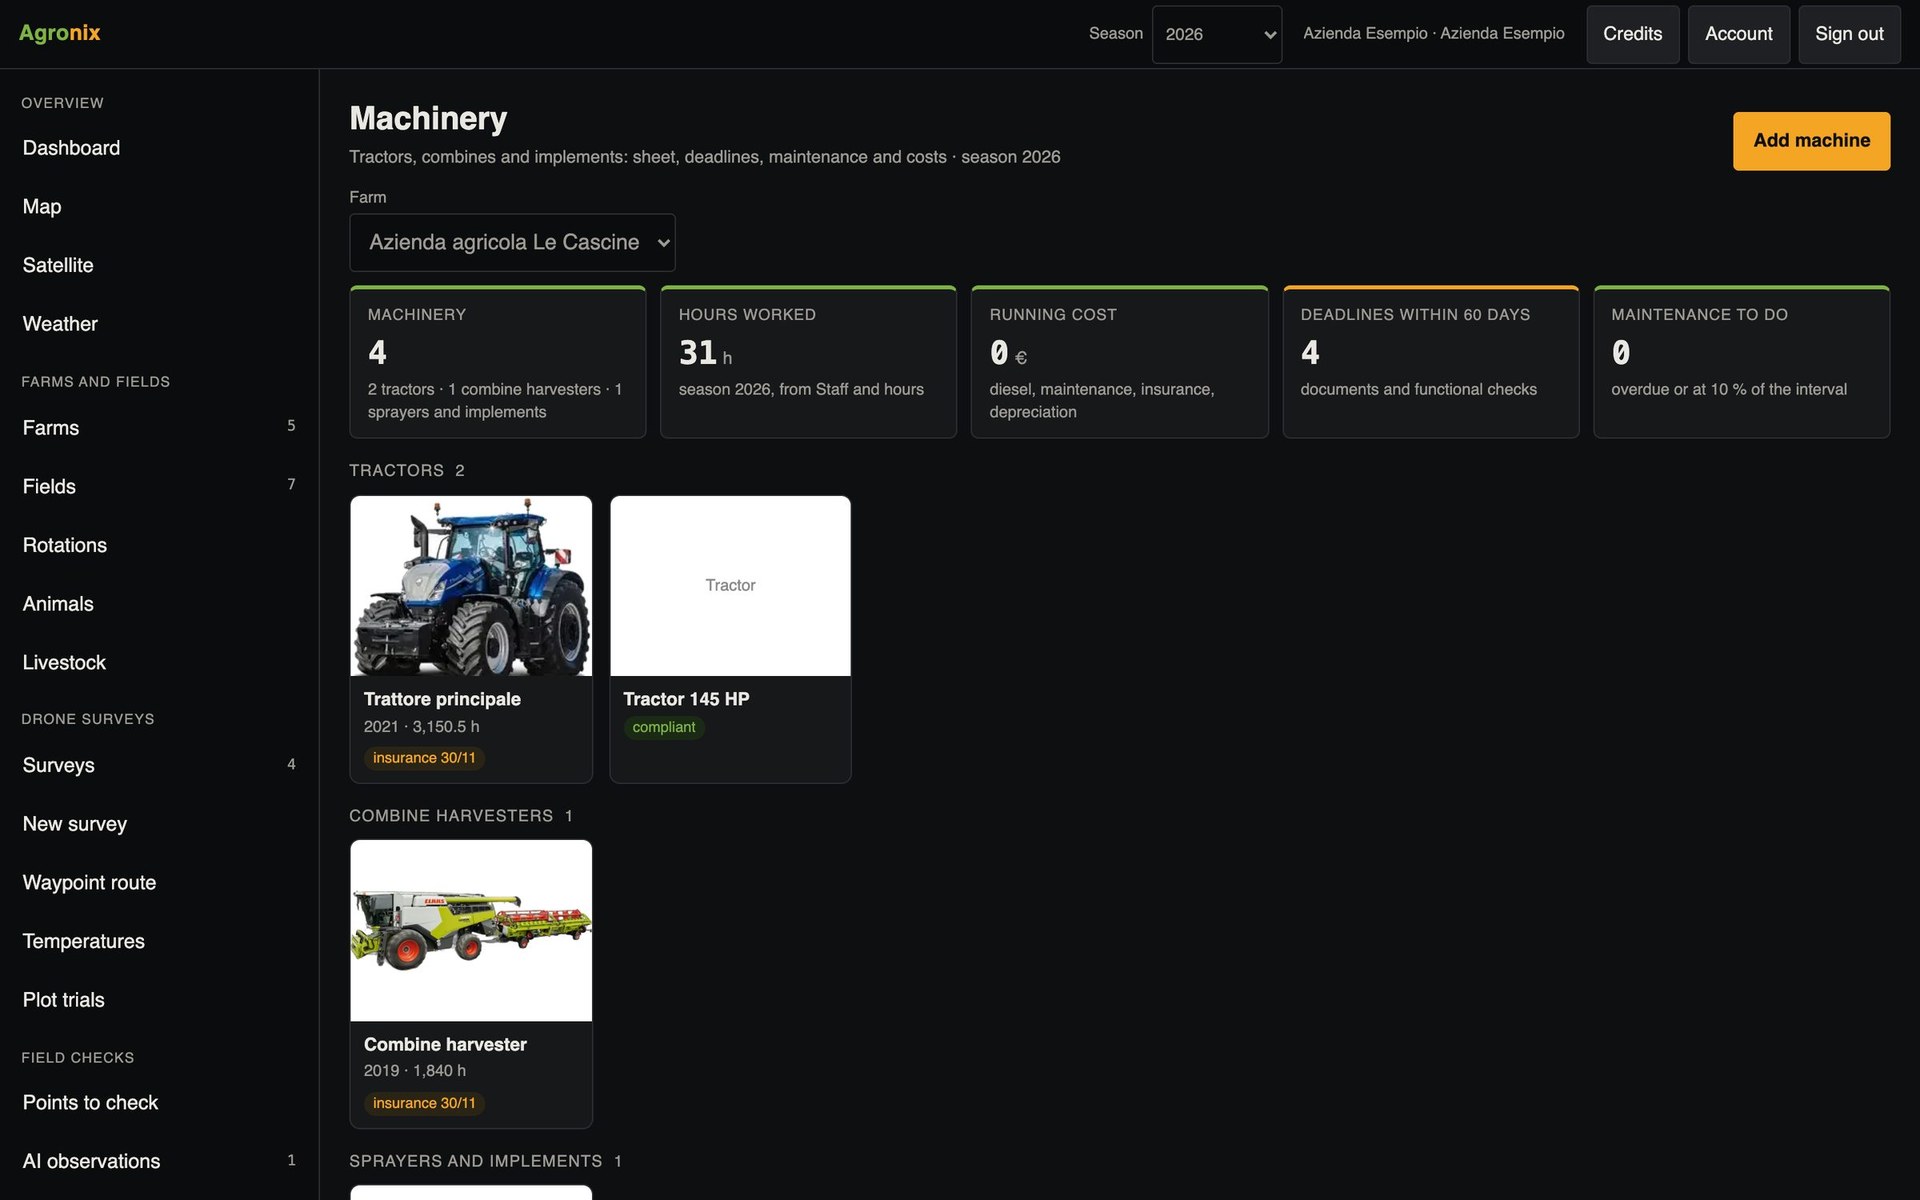Click the Credits button
Viewport: 1920px width, 1200px height.
(x=1632, y=34)
